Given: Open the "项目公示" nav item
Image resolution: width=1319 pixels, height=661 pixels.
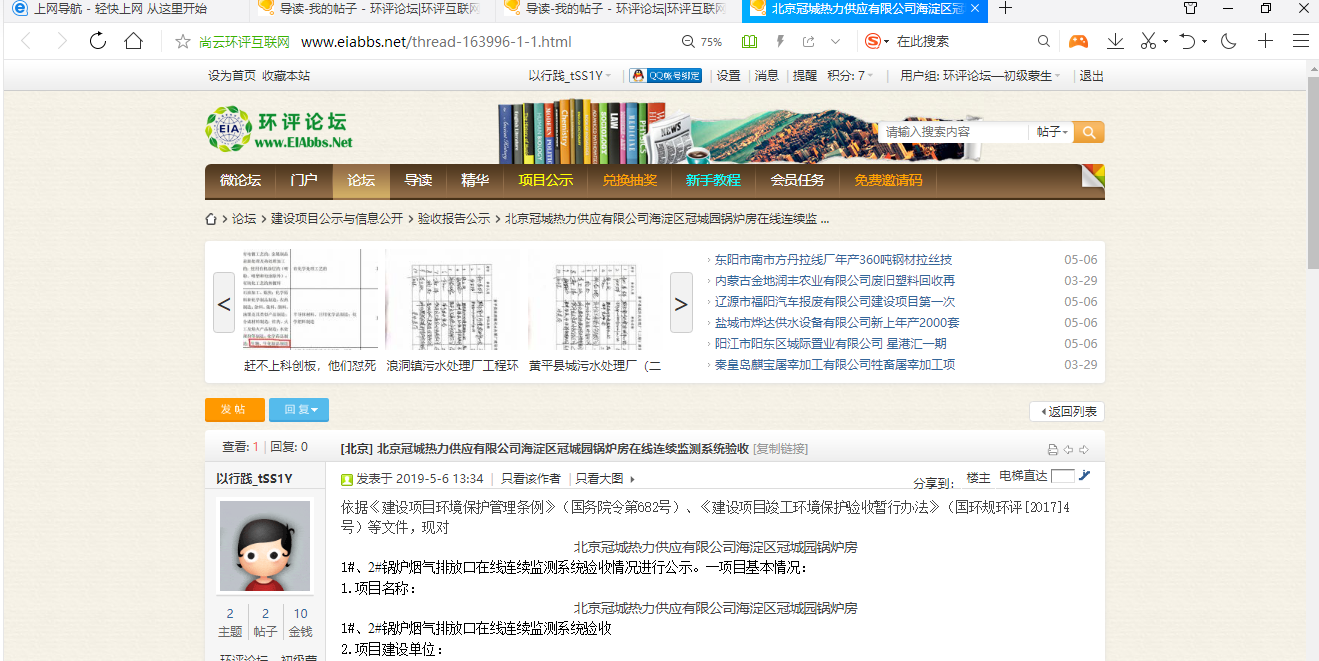Looking at the screenshot, I should click(546, 181).
